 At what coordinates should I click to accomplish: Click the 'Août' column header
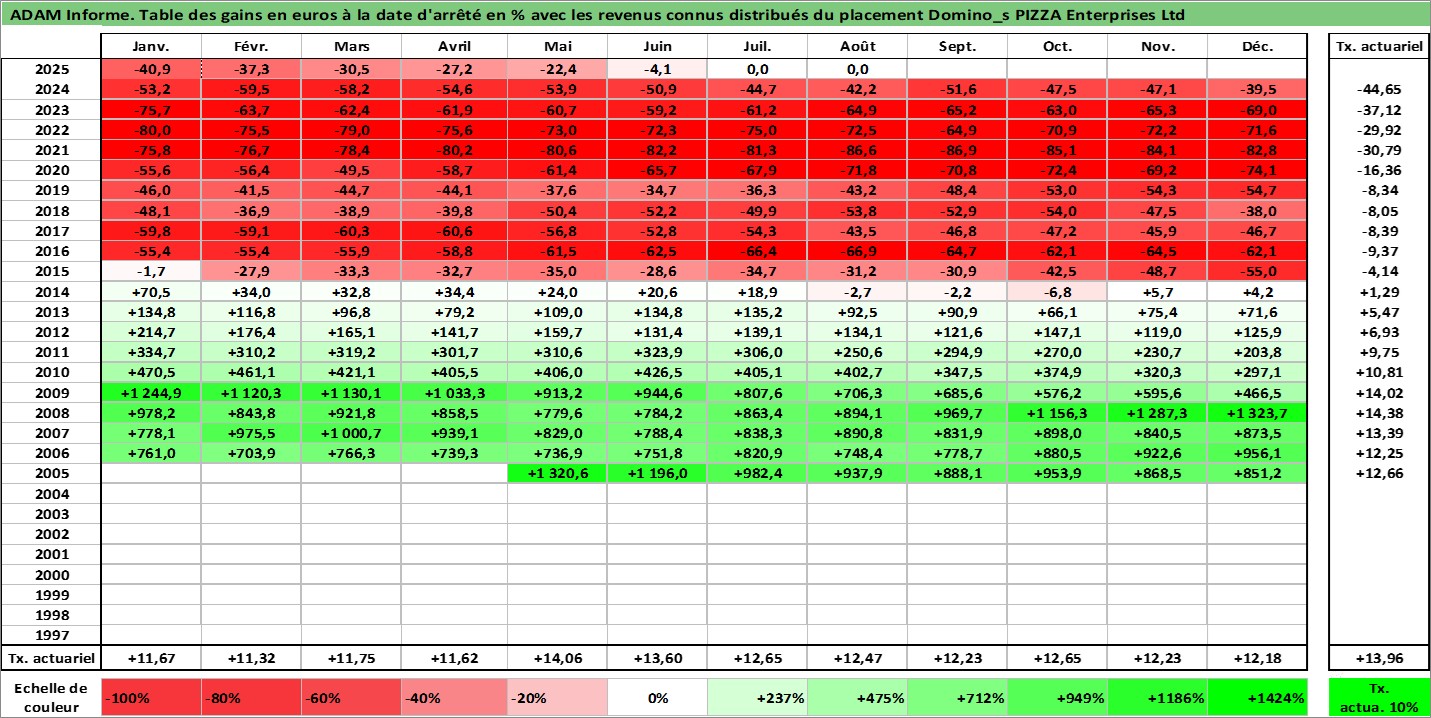tap(856, 47)
